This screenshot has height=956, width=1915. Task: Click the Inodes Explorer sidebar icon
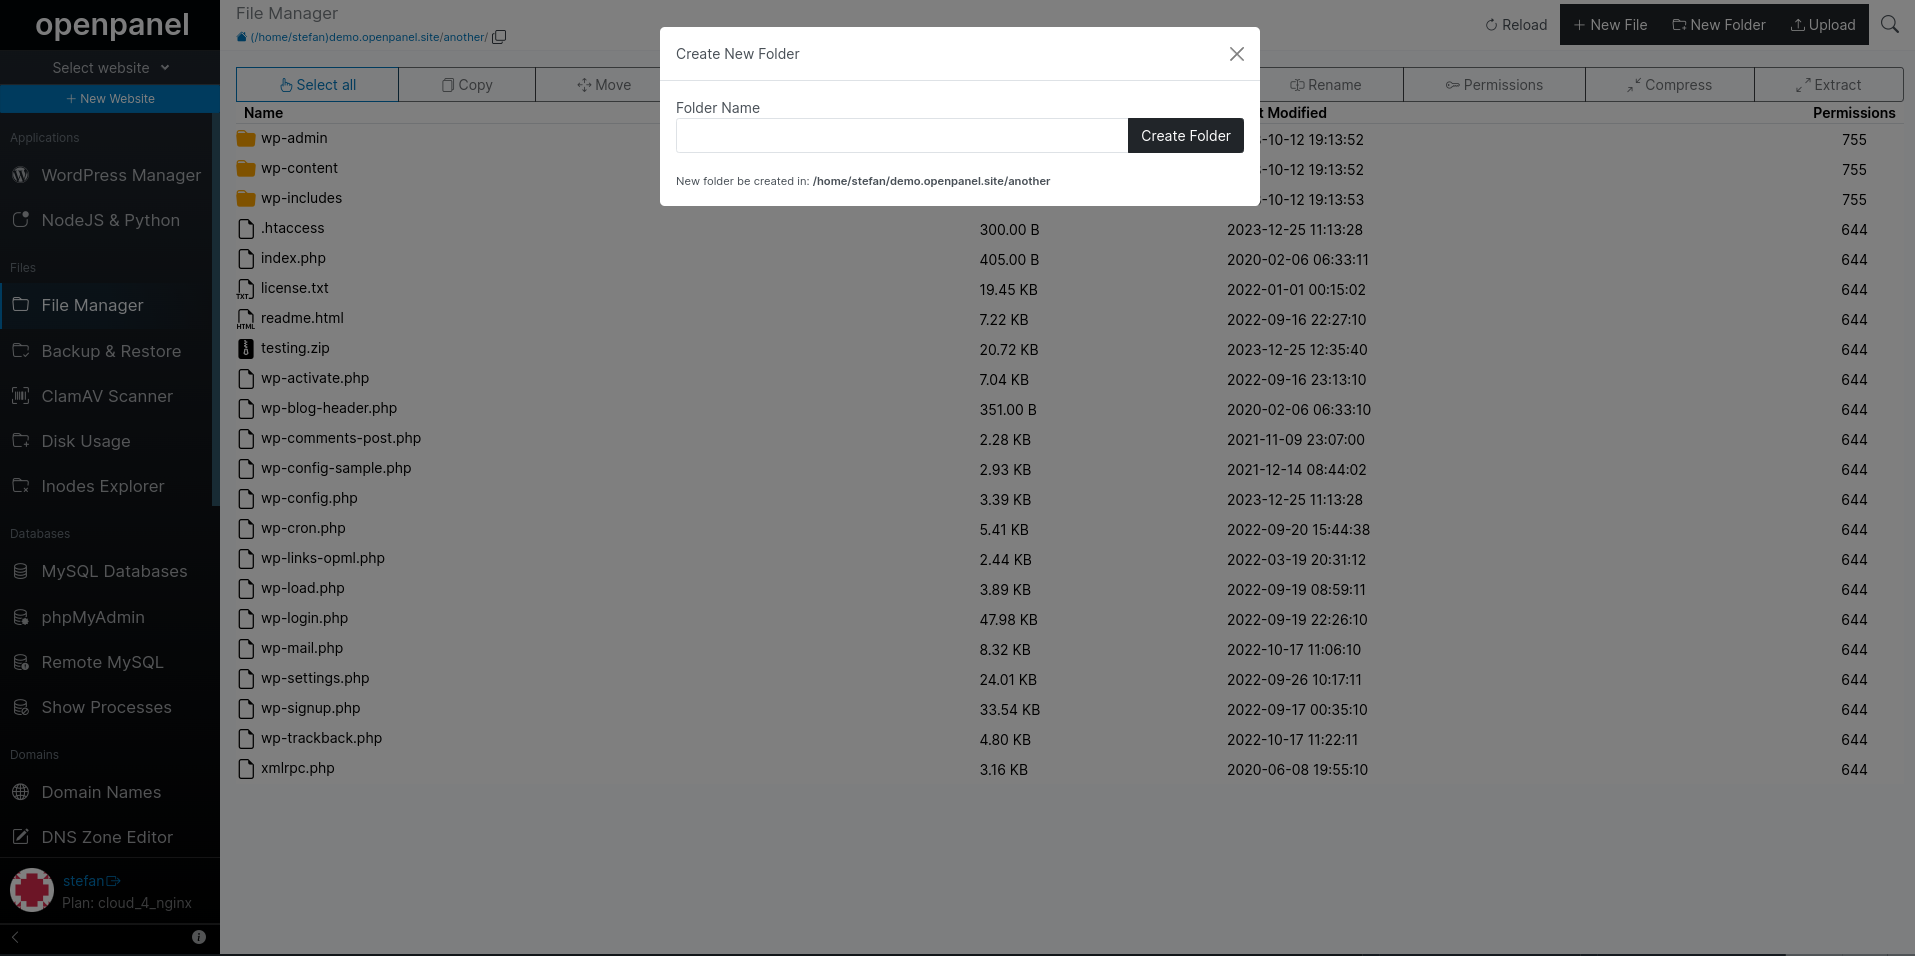20,486
